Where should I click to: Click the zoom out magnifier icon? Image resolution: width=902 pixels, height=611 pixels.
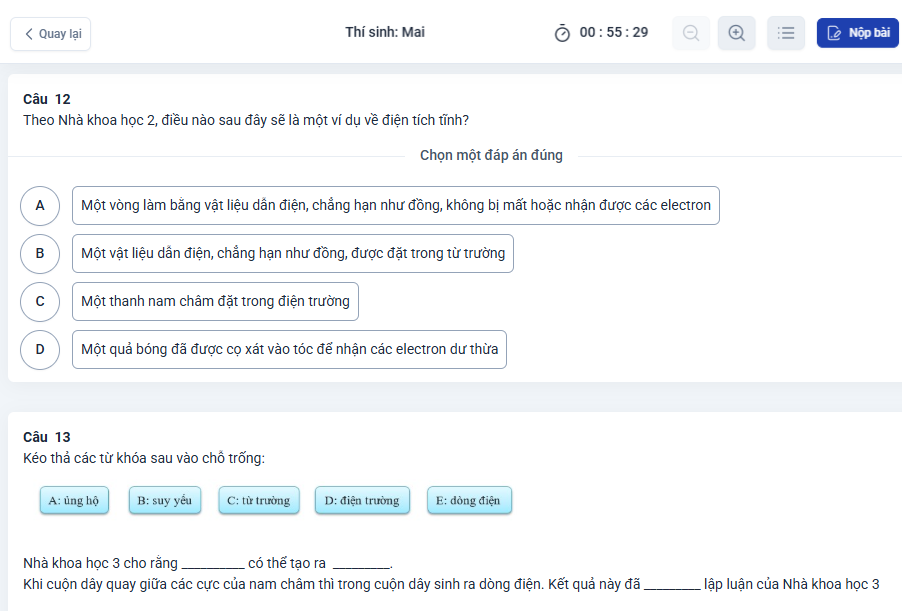691,33
